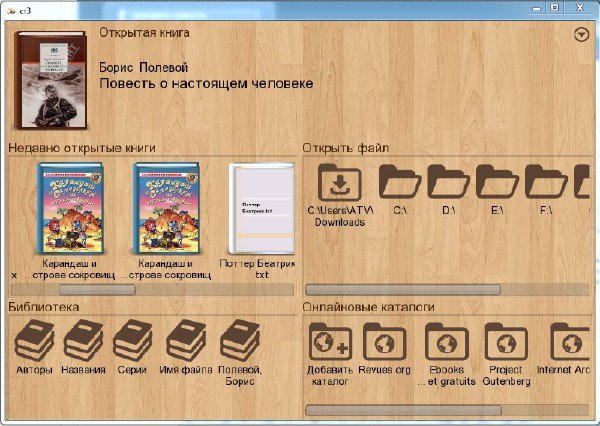This screenshot has width=600, height=426.
Task: Browse library by Названия
Action: (83, 341)
